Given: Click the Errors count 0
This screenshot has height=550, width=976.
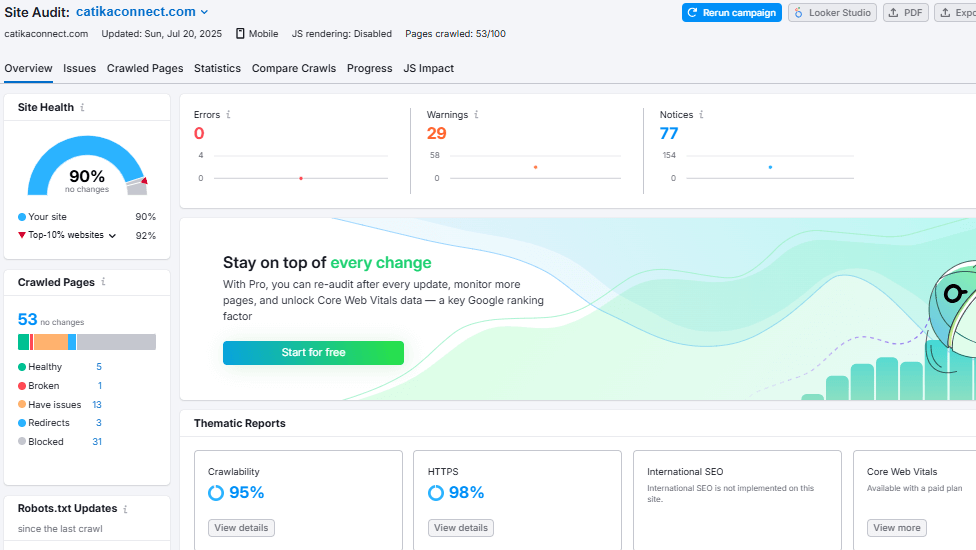Looking at the screenshot, I should tap(199, 133).
